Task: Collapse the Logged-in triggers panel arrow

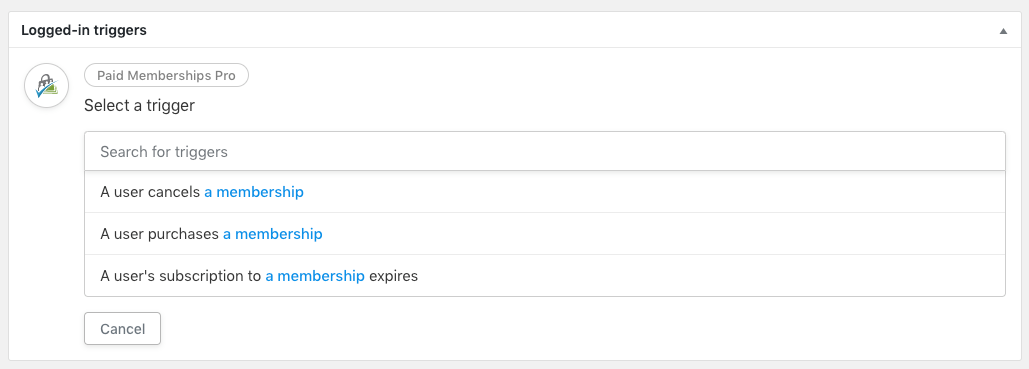Action: pyautogui.click(x=1003, y=31)
